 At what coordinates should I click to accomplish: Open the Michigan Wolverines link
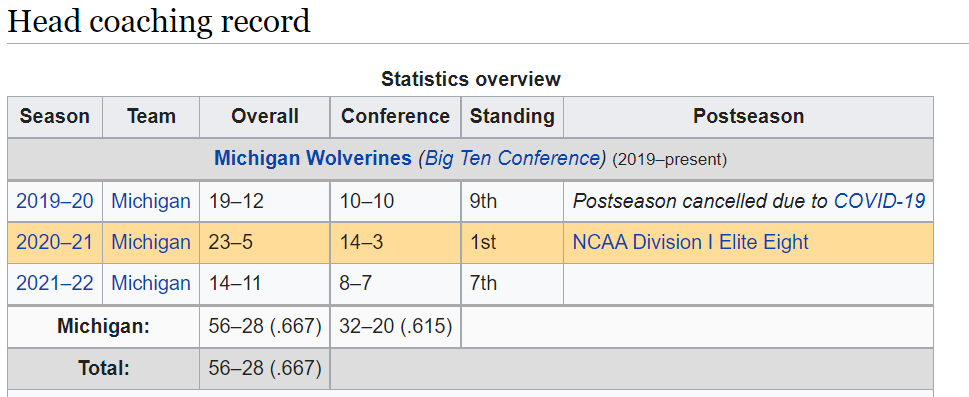[312, 159]
